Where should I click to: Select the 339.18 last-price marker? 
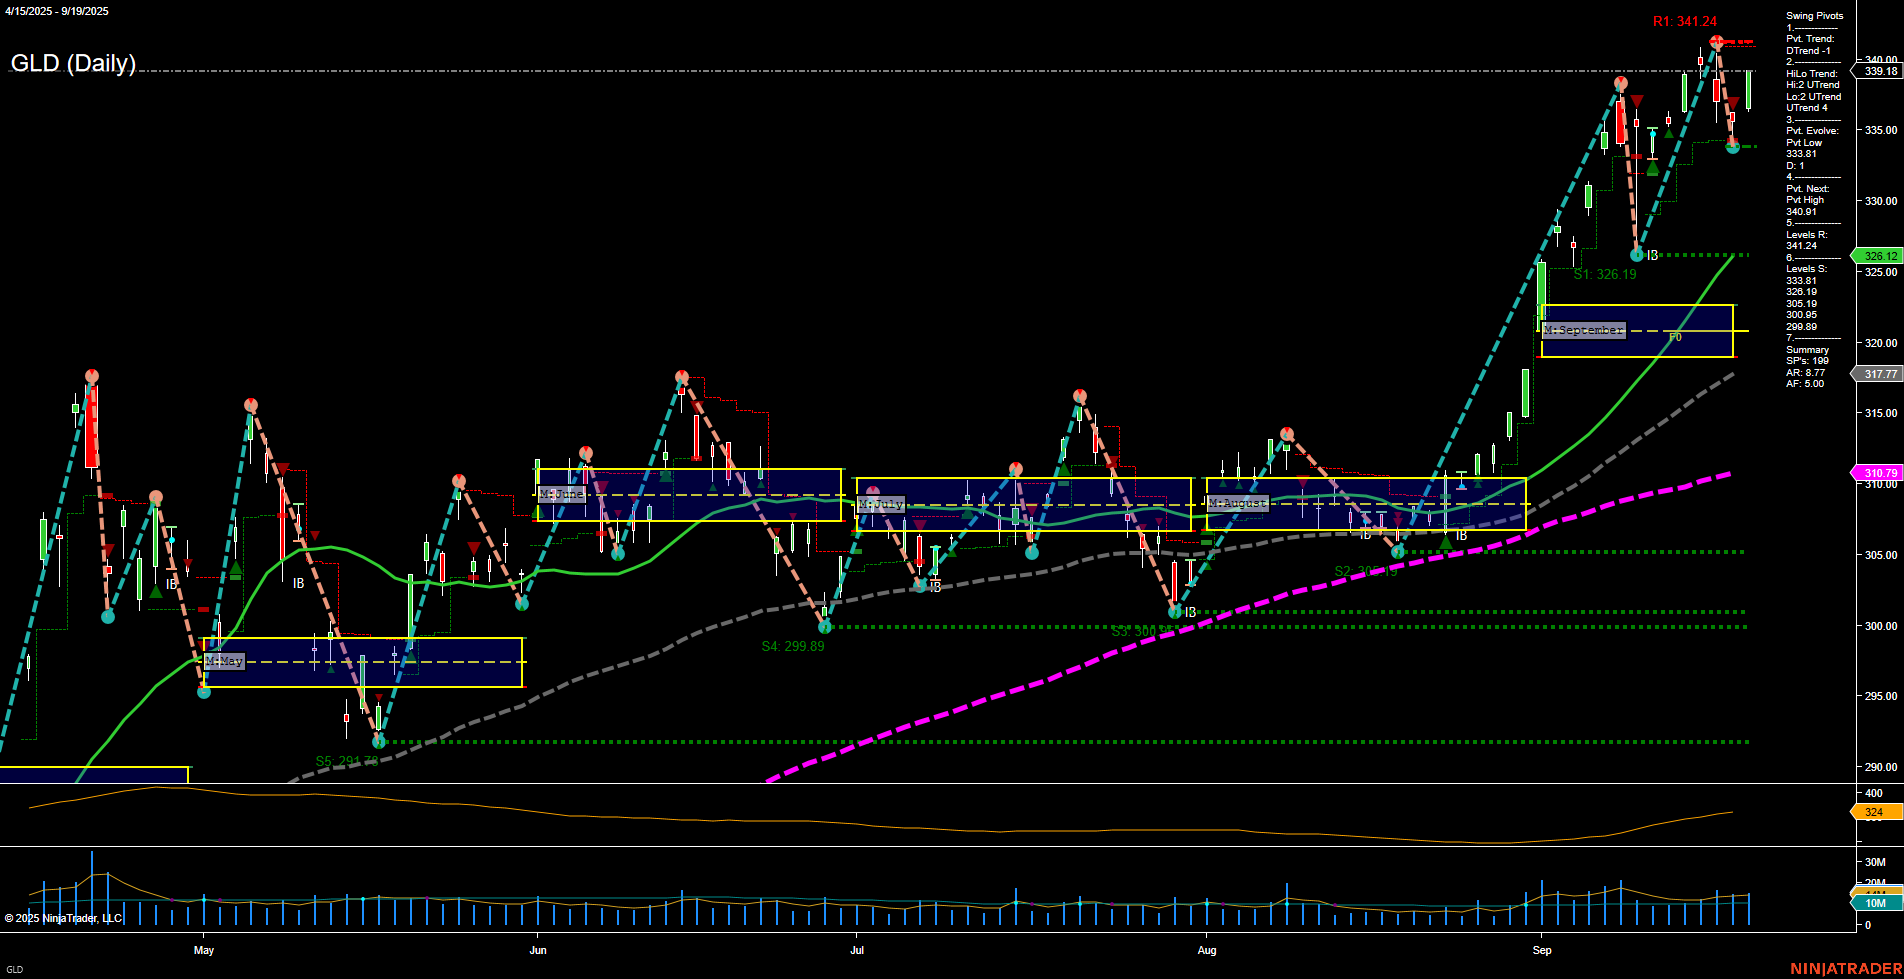pos(1878,71)
